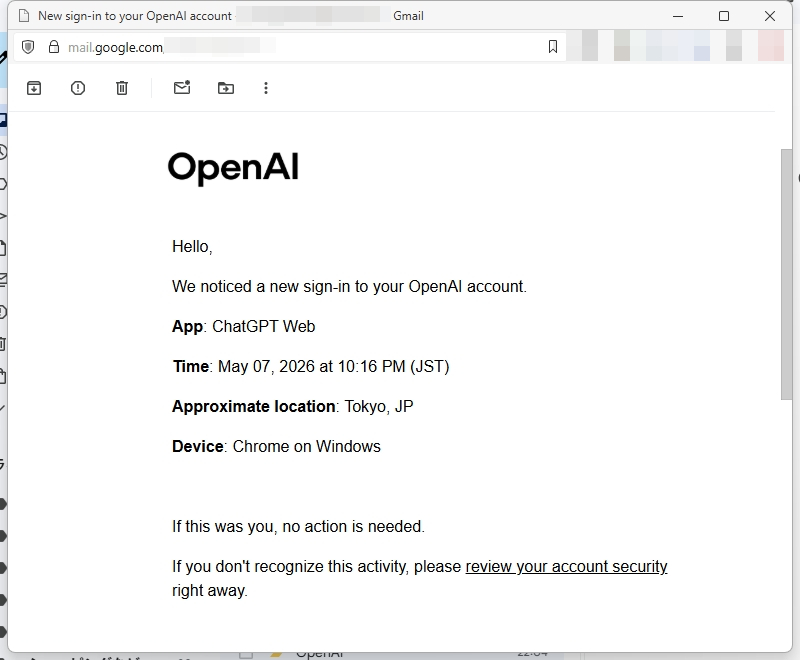This screenshot has height=660, width=800.
Task: Click 'We noticed a new sign-in' sentence
Action: click(349, 287)
